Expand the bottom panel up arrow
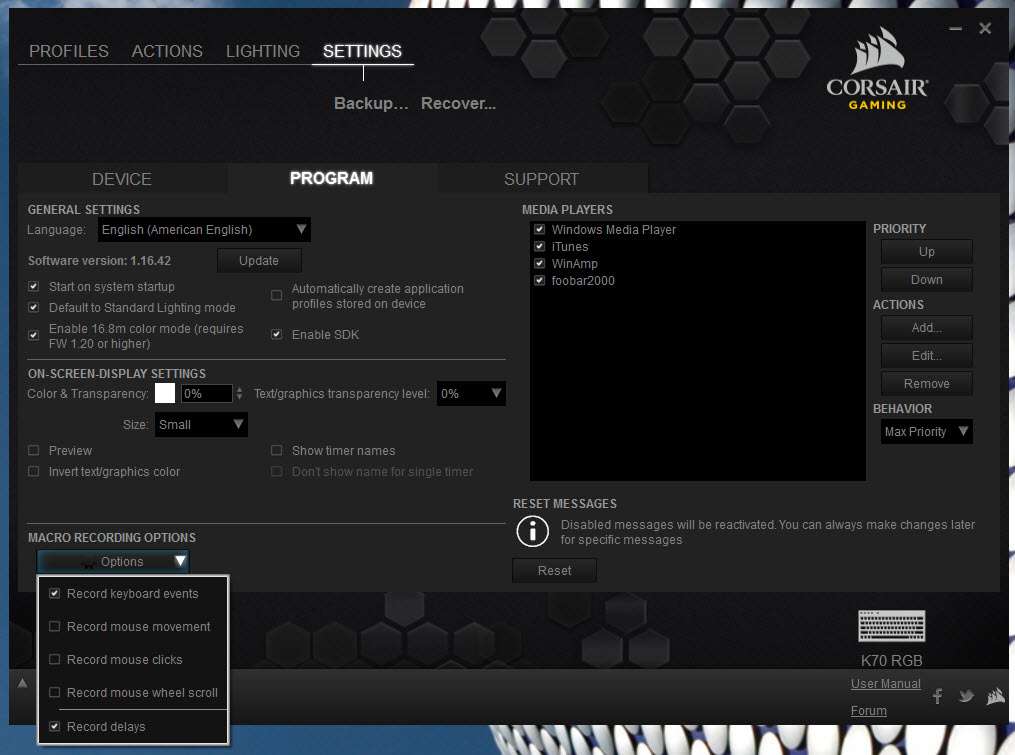This screenshot has width=1015, height=755. (23, 682)
